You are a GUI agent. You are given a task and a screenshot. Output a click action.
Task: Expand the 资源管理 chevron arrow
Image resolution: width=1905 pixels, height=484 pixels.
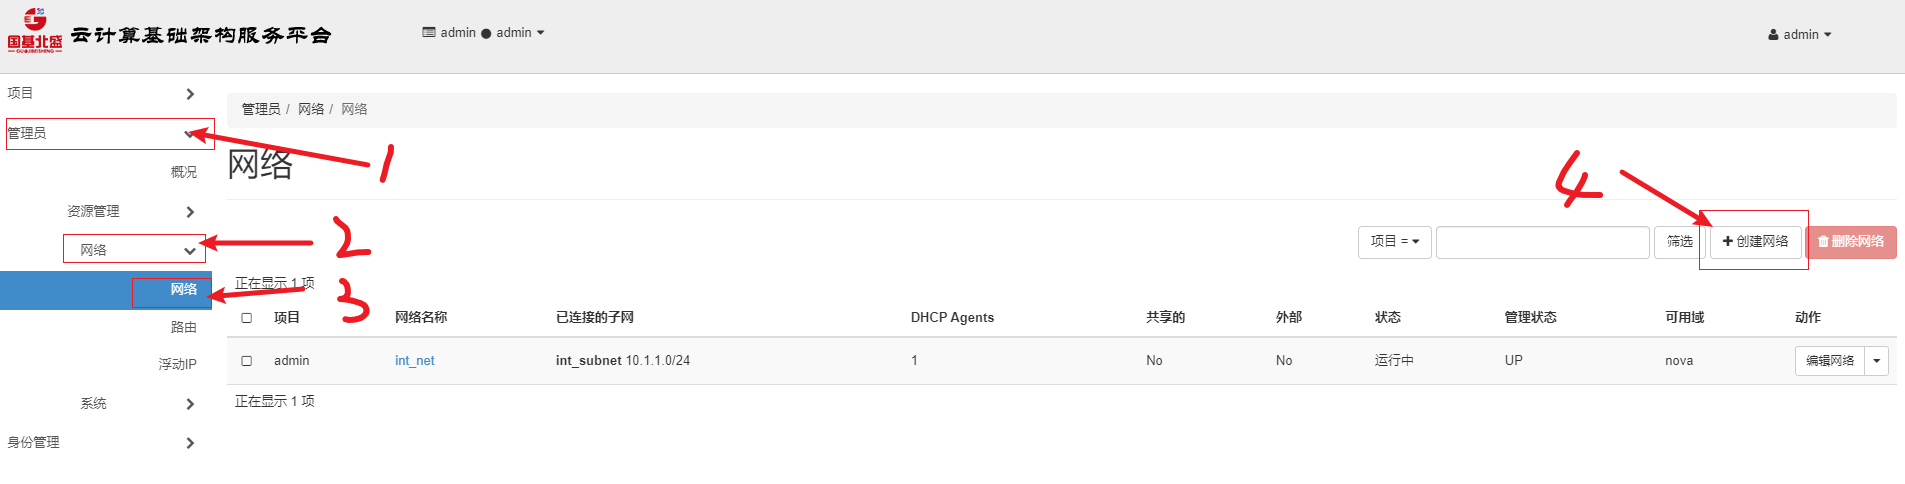point(190,212)
